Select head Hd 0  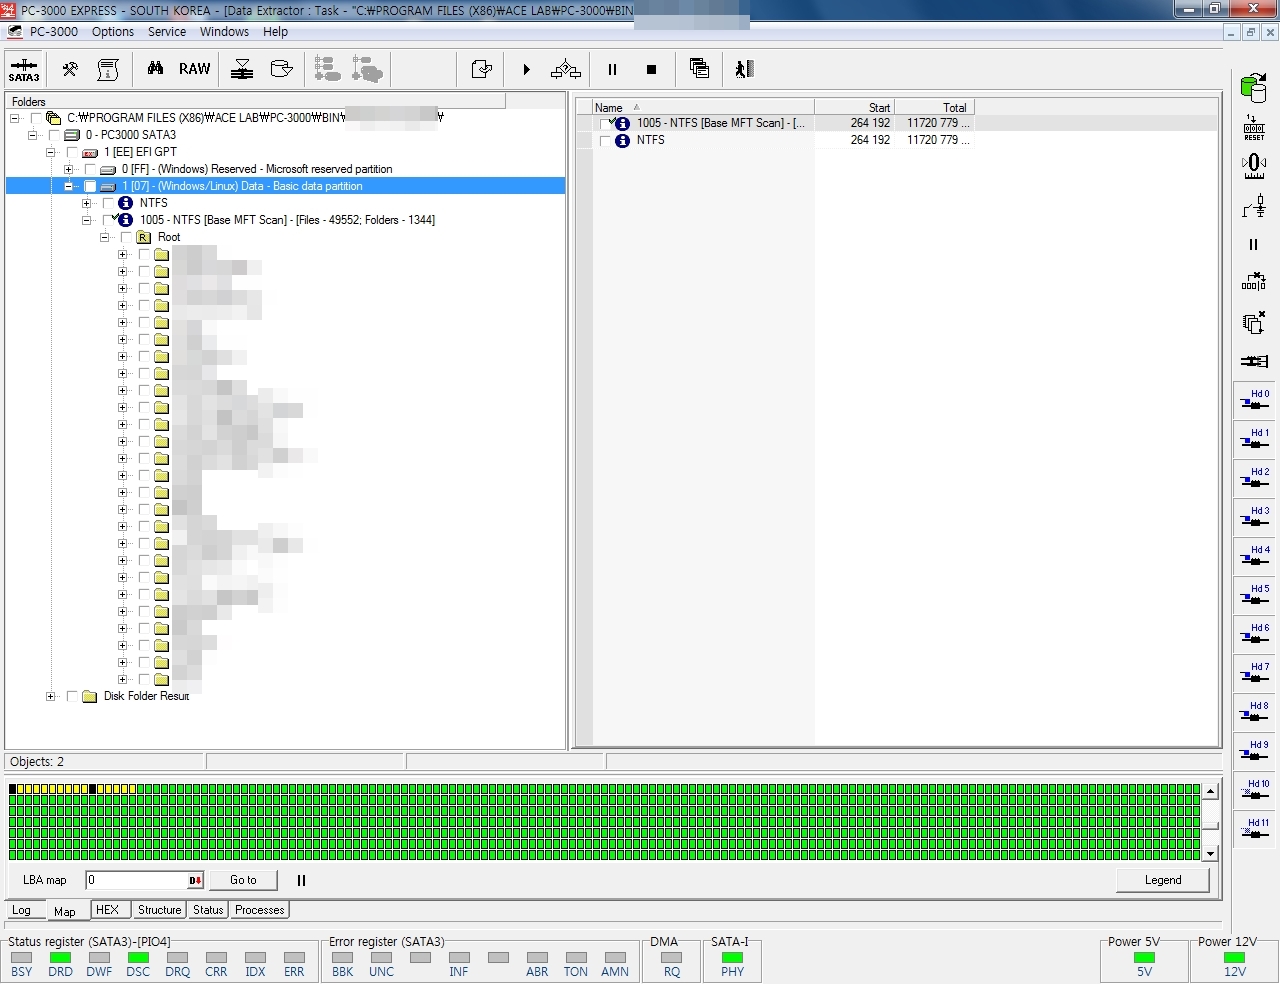(1254, 400)
